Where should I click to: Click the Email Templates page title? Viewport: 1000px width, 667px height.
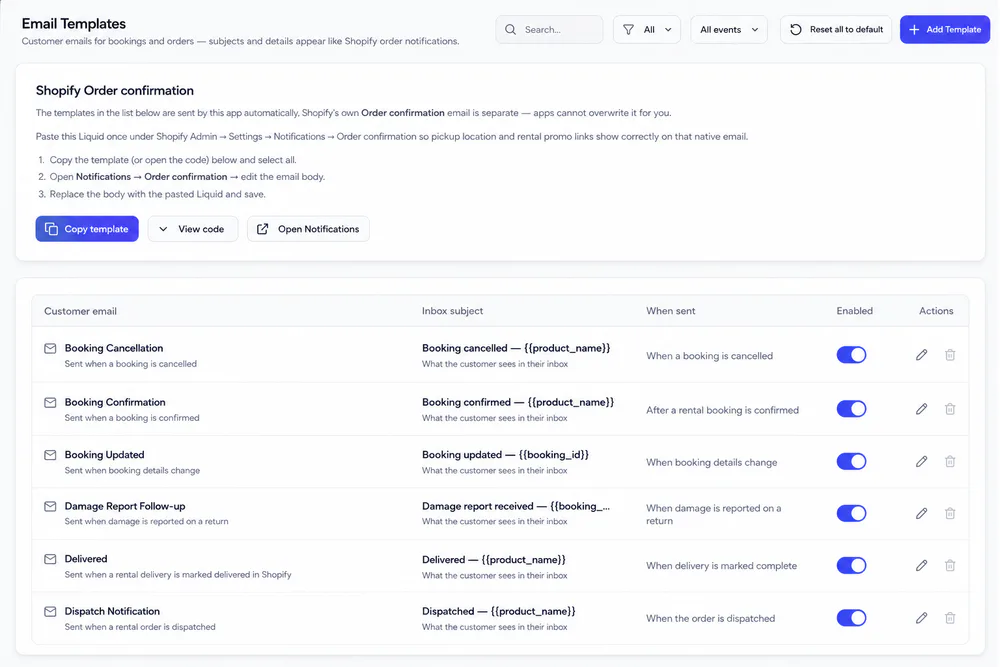click(74, 24)
